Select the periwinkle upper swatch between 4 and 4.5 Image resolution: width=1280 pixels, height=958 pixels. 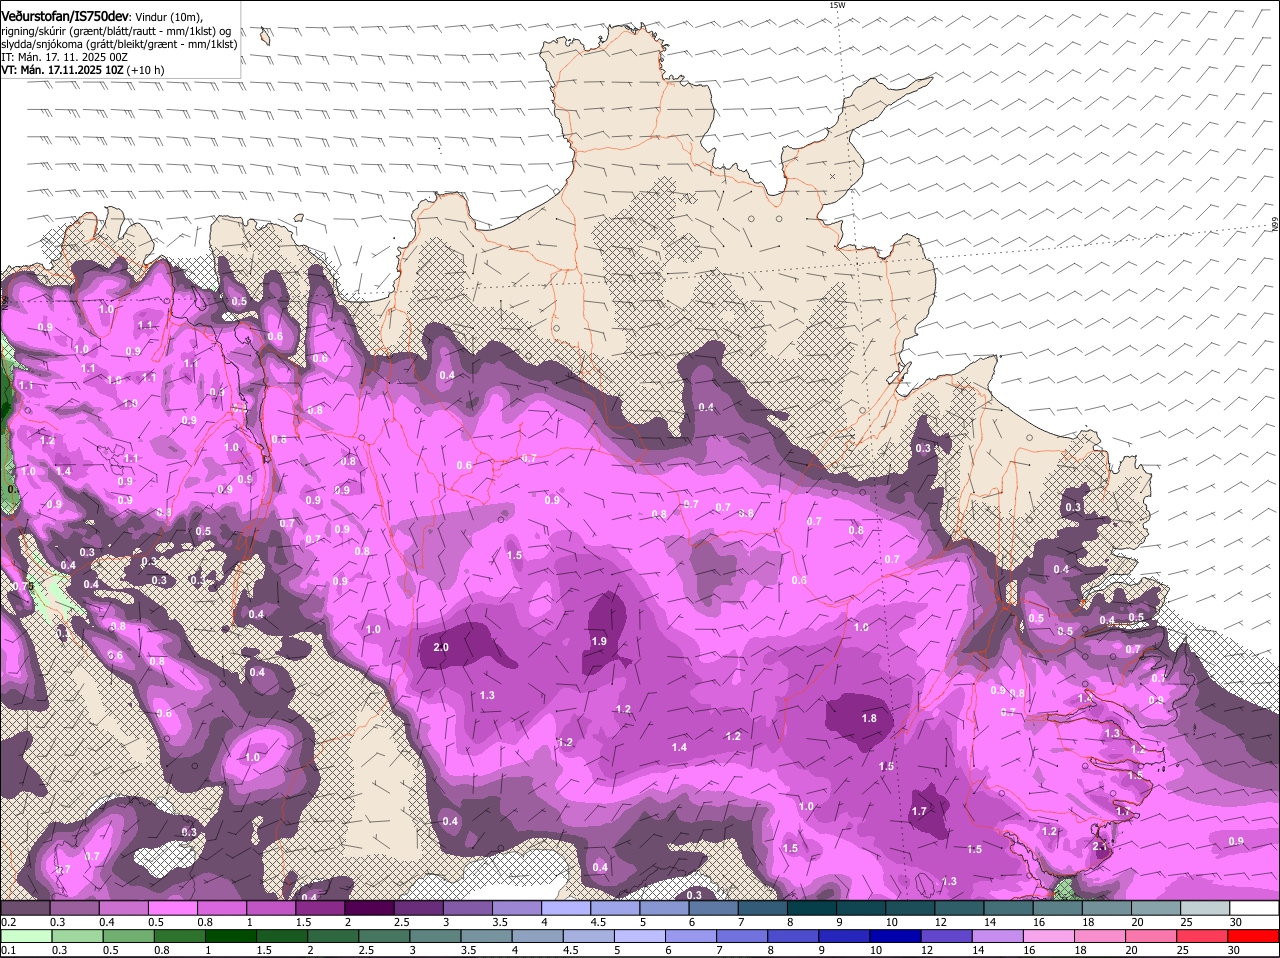coord(566,908)
